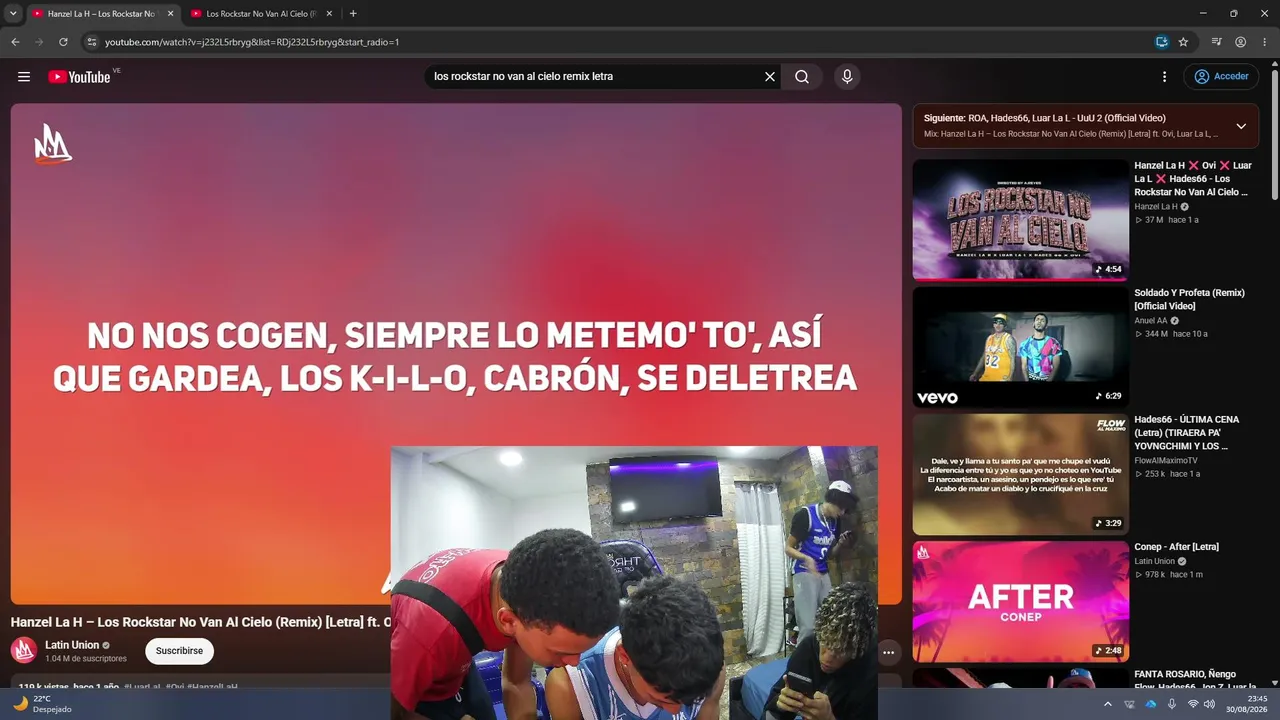Open the Hades66 - ÚLTIMA CENA title link
Viewport: 1280px width, 720px height.
click(x=1187, y=433)
